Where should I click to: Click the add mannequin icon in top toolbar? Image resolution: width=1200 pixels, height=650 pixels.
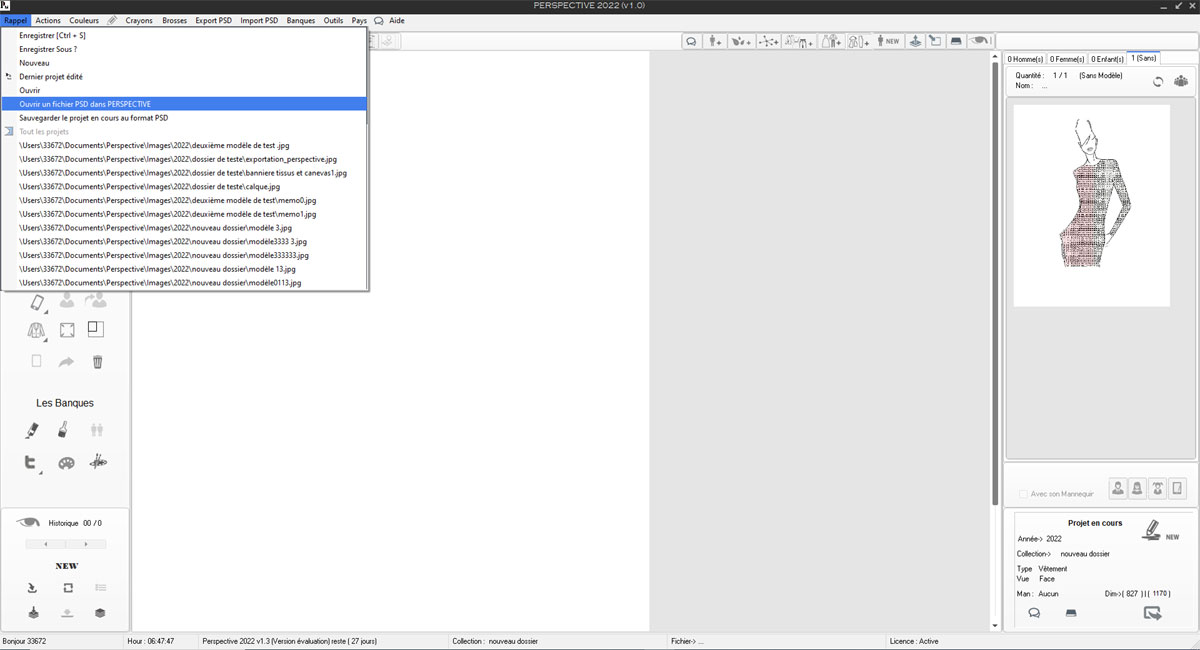715,41
